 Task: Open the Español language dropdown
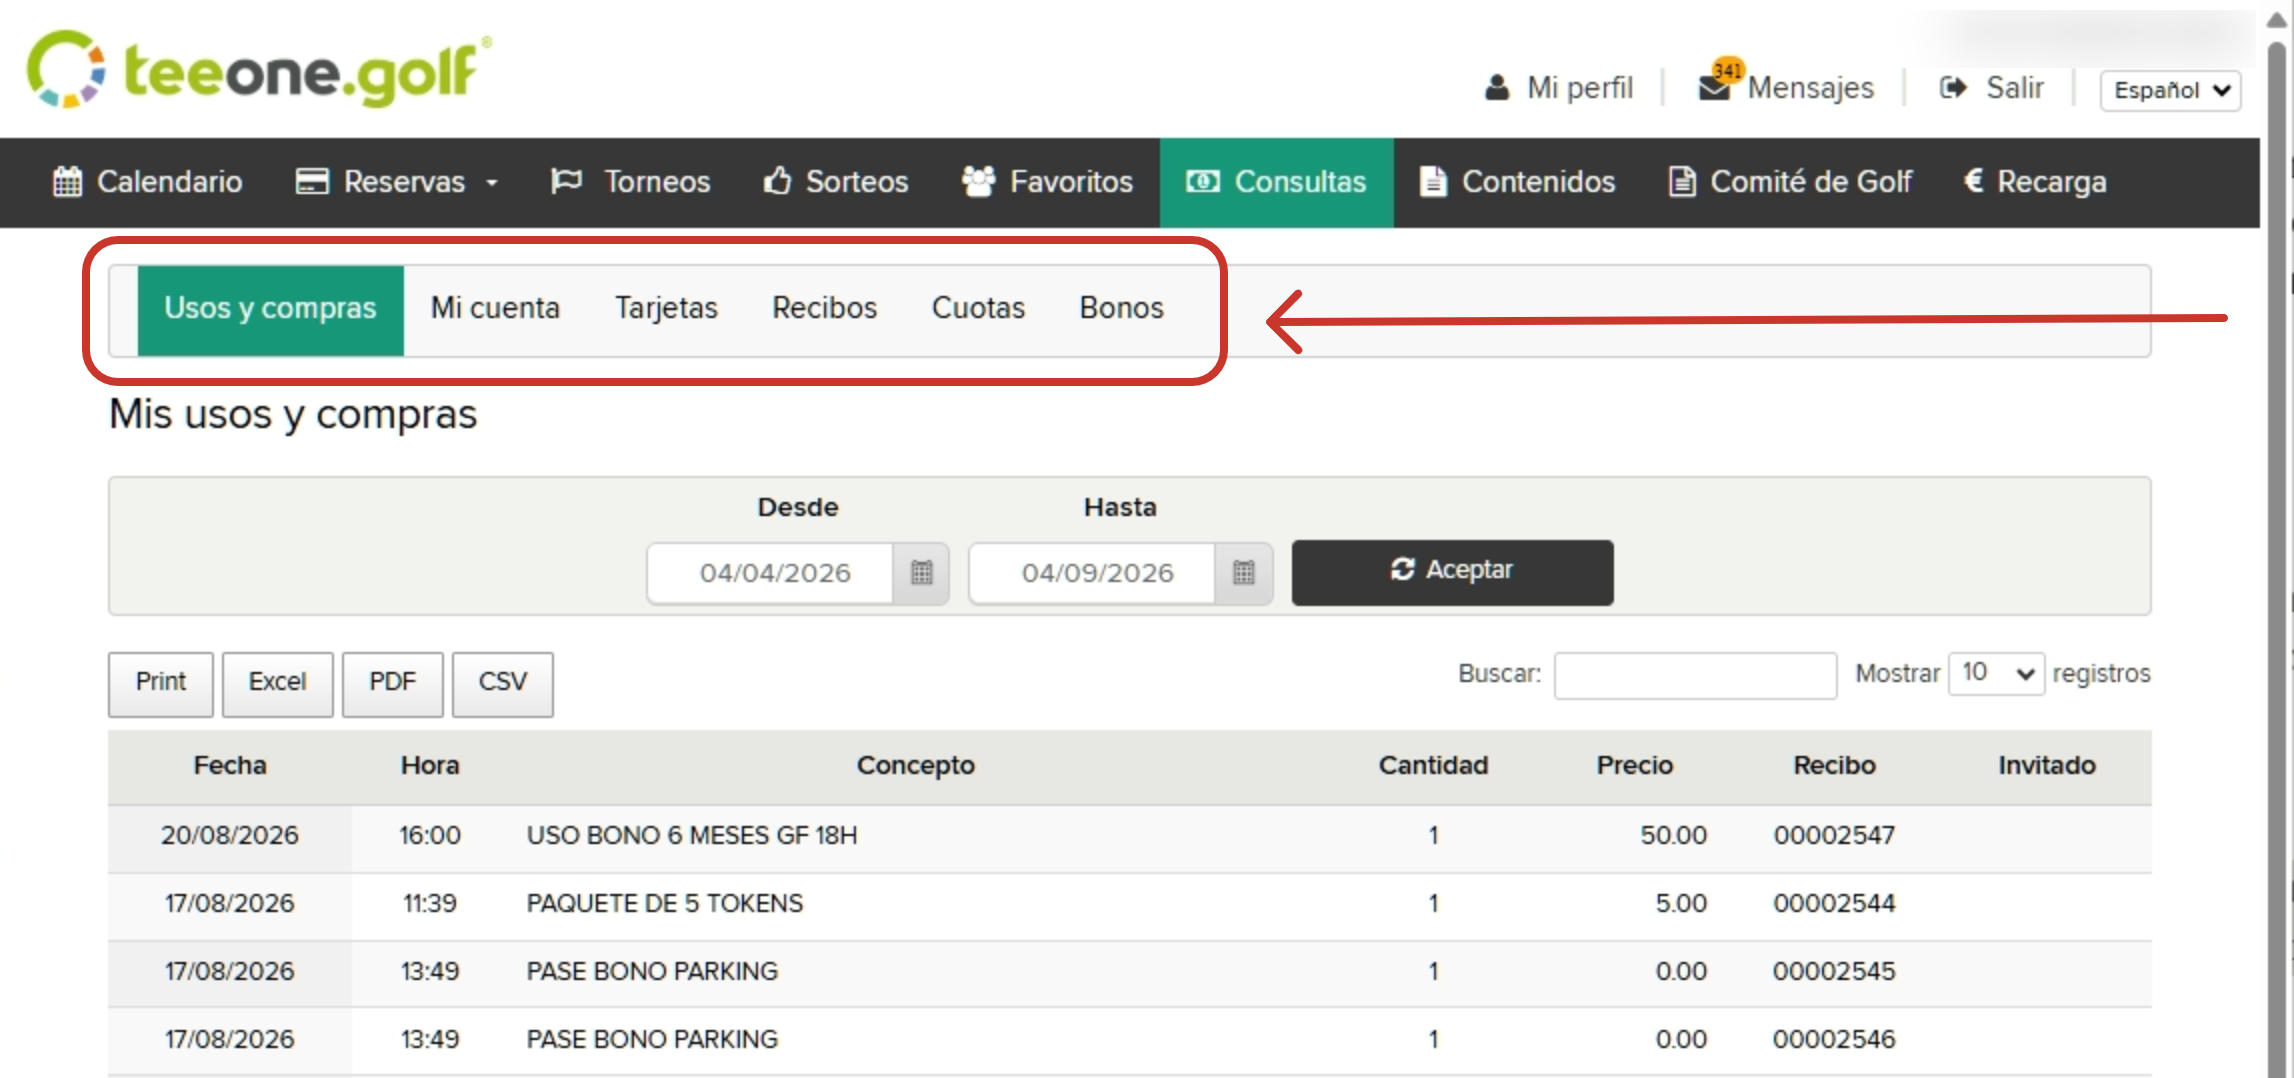pyautogui.click(x=2170, y=90)
